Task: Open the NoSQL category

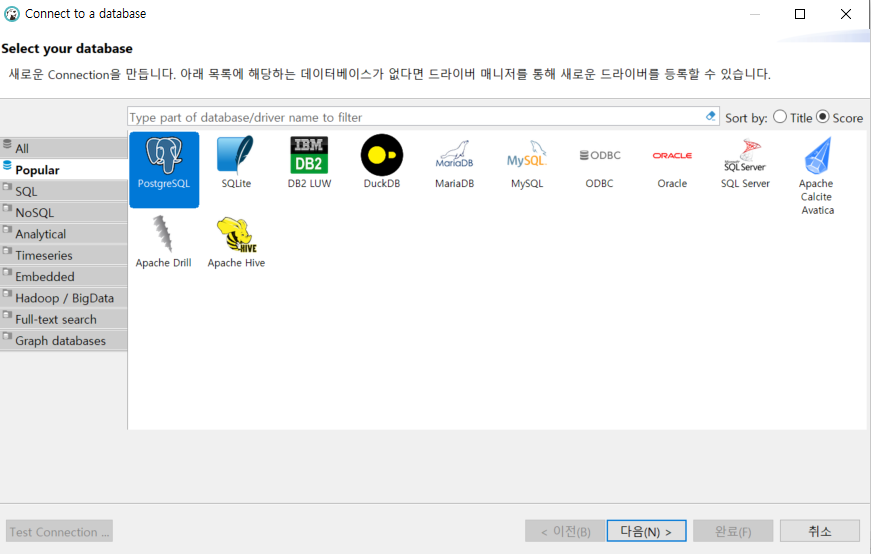Action: click(x=64, y=212)
